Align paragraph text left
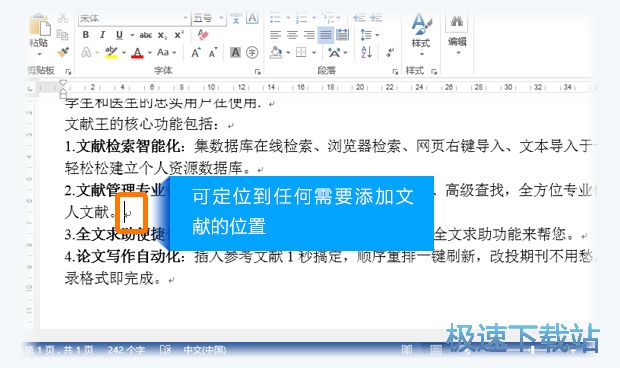The width and height of the screenshot is (620, 368). [275, 35]
